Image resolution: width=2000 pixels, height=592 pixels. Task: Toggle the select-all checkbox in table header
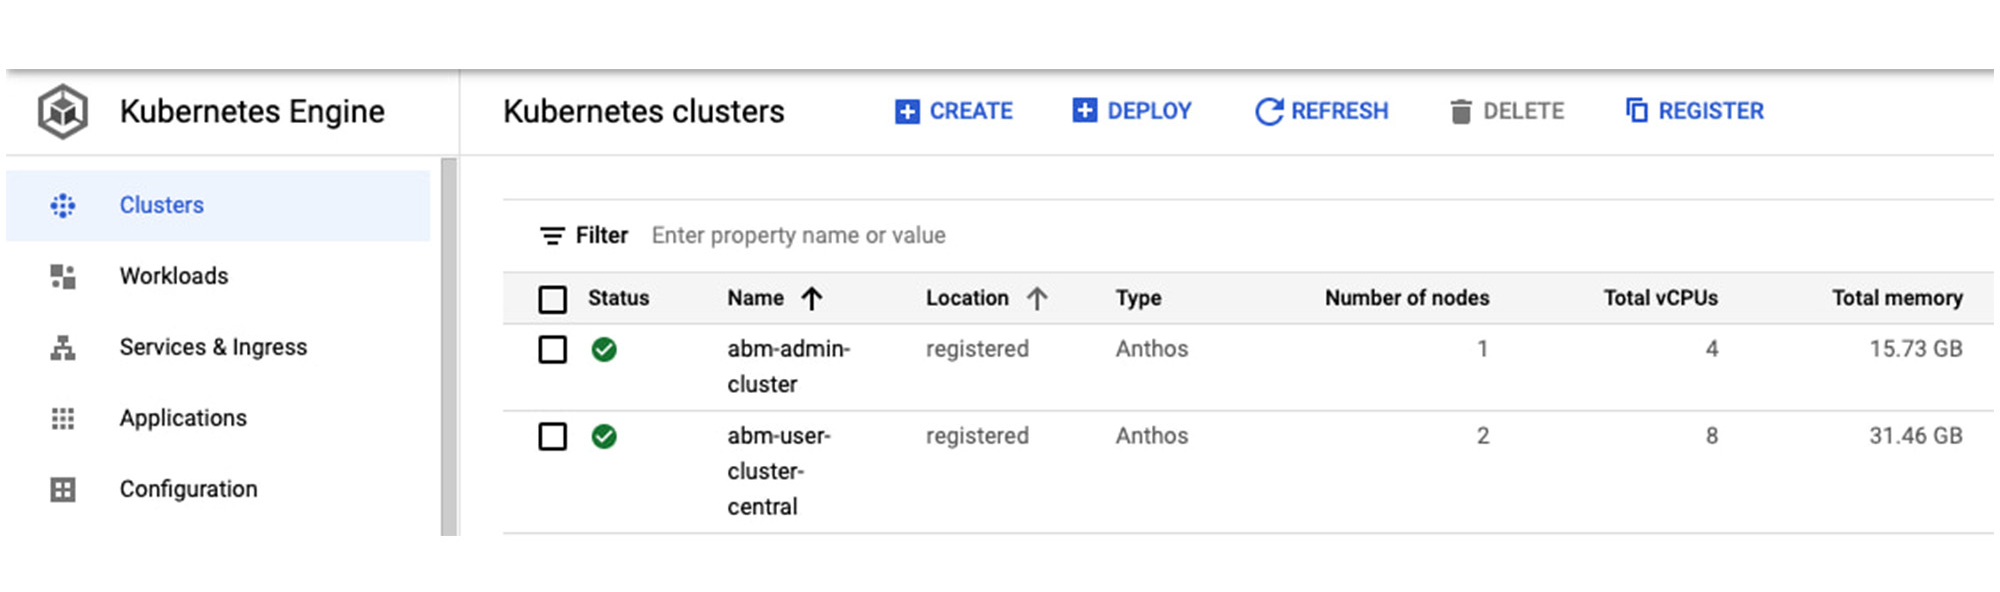tap(552, 299)
